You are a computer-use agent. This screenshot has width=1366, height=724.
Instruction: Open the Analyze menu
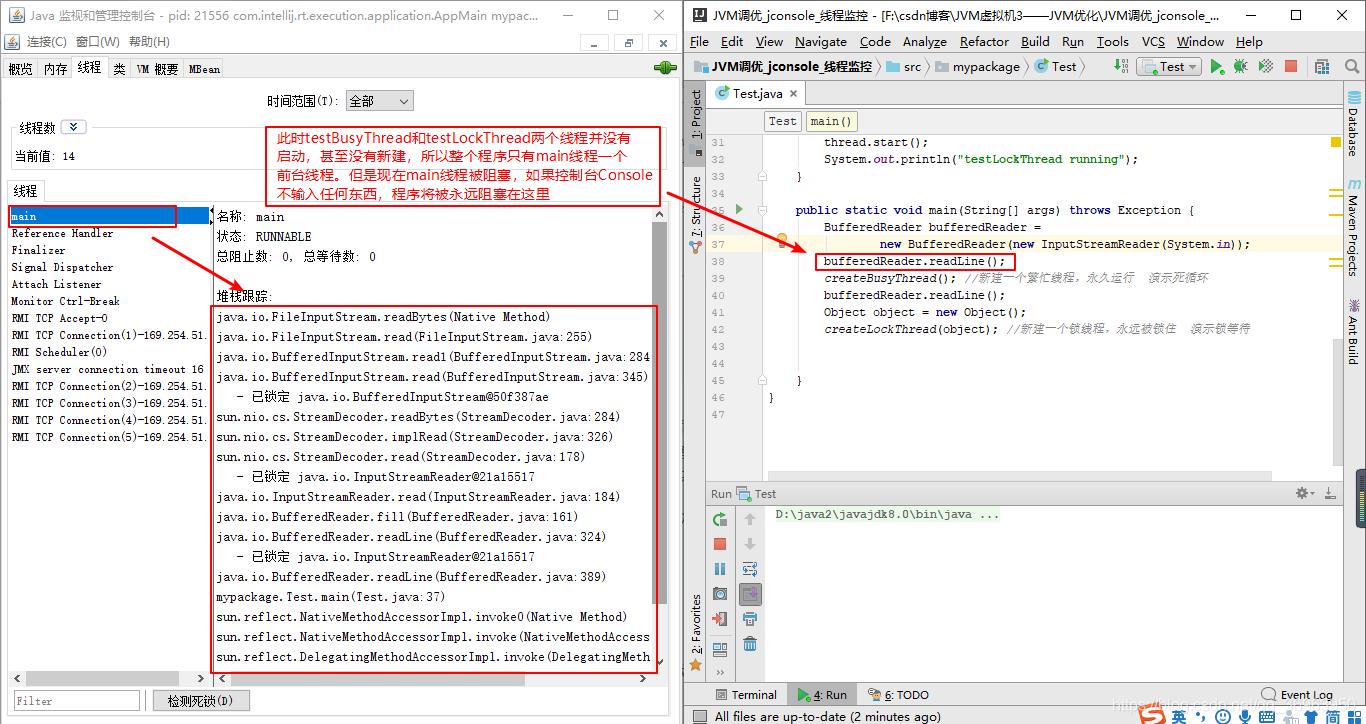pos(924,41)
